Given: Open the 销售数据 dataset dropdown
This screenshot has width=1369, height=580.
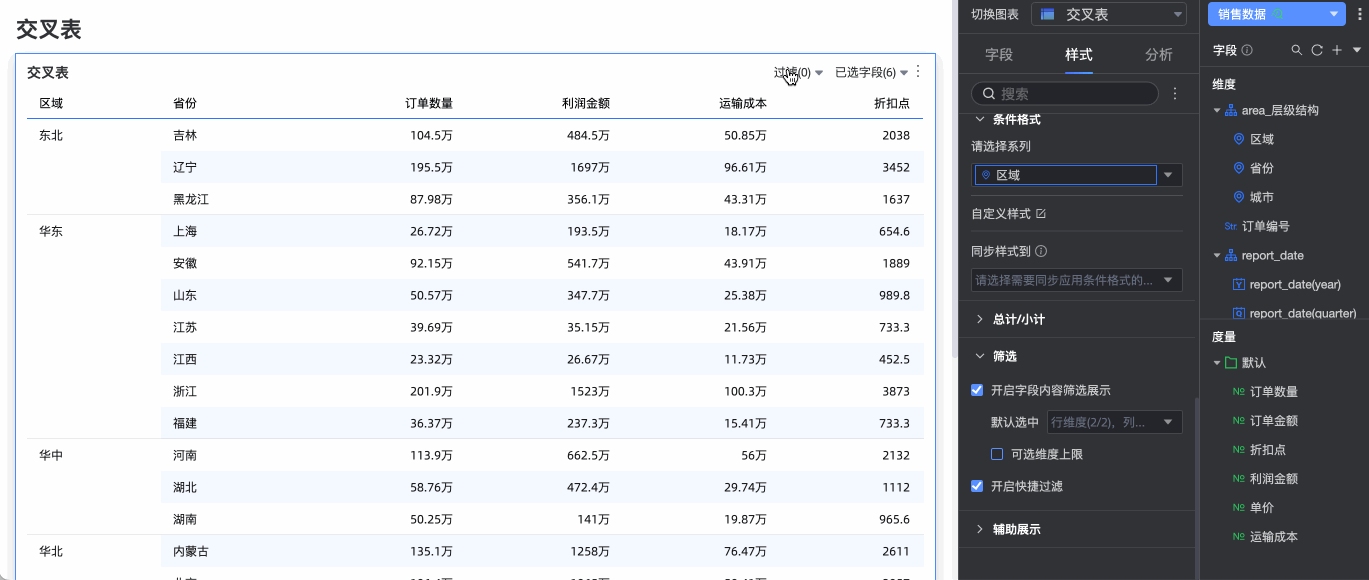Looking at the screenshot, I should pyautogui.click(x=1276, y=14).
